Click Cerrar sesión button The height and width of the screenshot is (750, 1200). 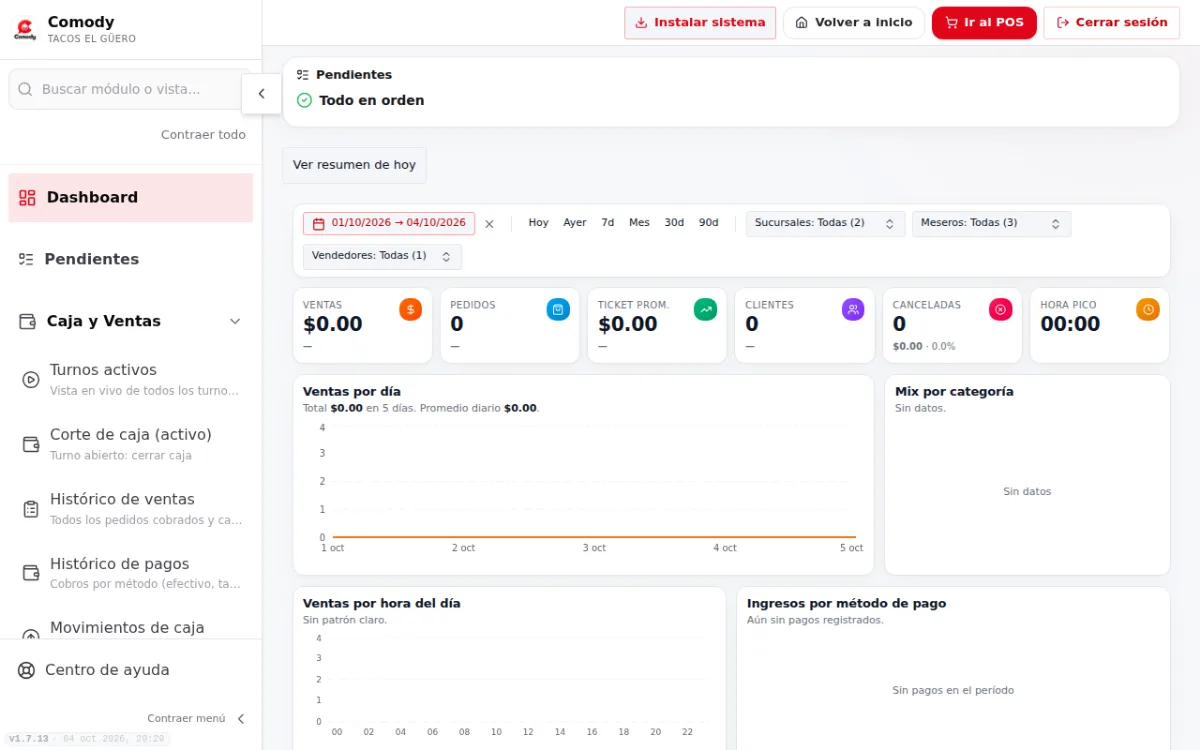point(1112,23)
